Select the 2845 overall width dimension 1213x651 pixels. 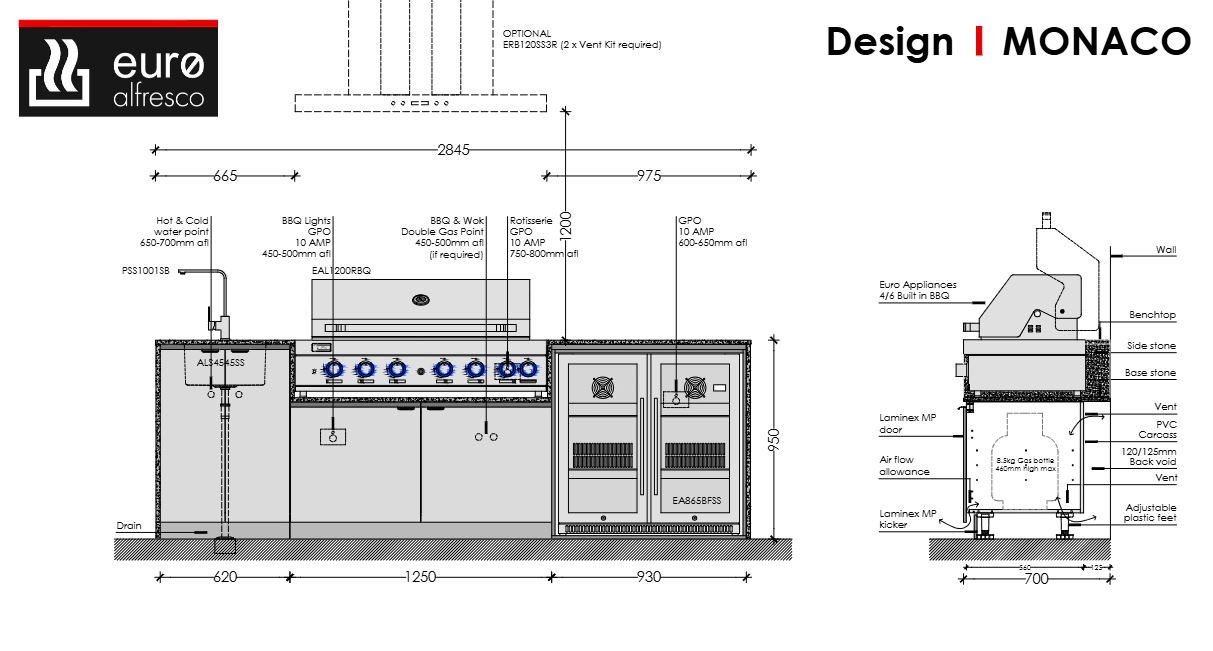pos(454,150)
